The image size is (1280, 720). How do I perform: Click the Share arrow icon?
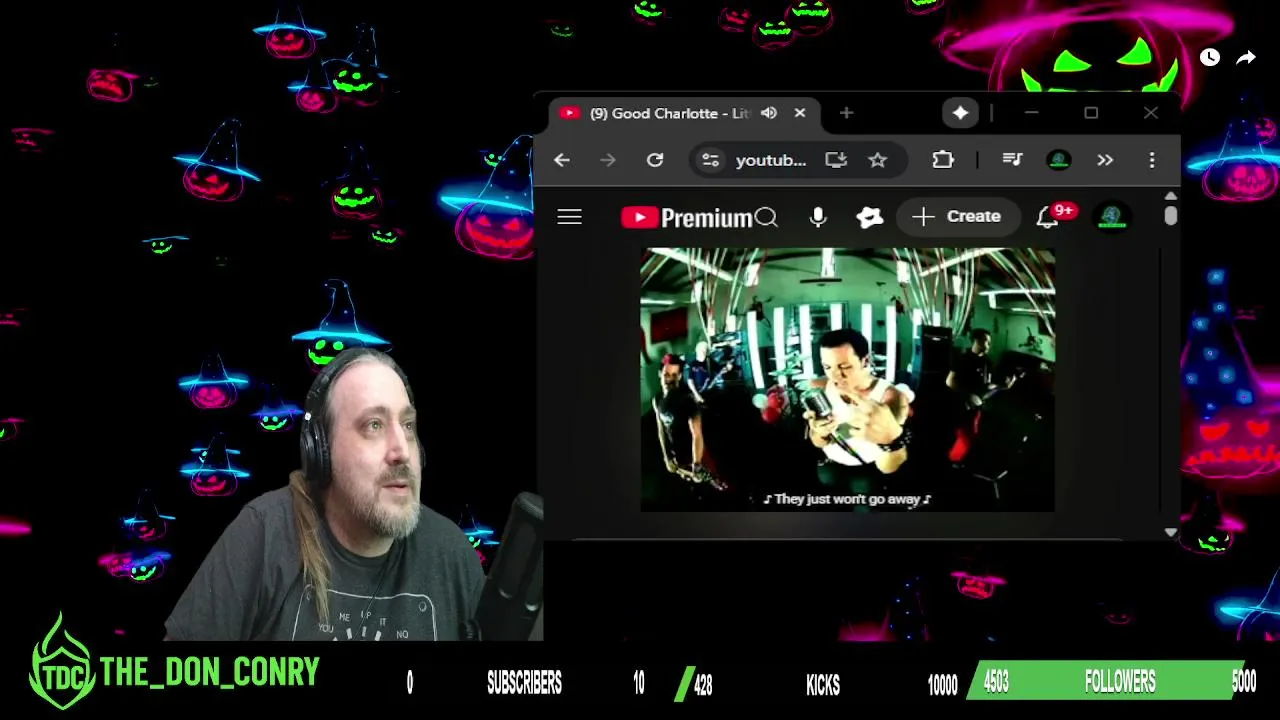point(1246,58)
